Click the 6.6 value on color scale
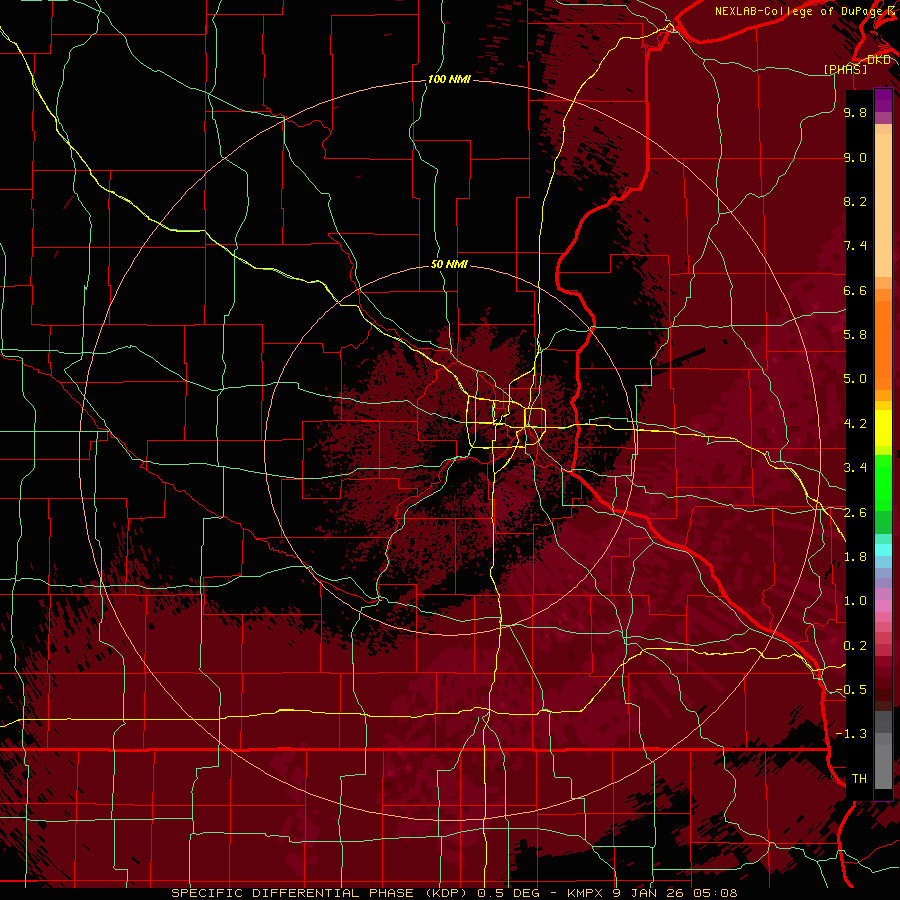Screen dimensions: 900x900 [855, 290]
